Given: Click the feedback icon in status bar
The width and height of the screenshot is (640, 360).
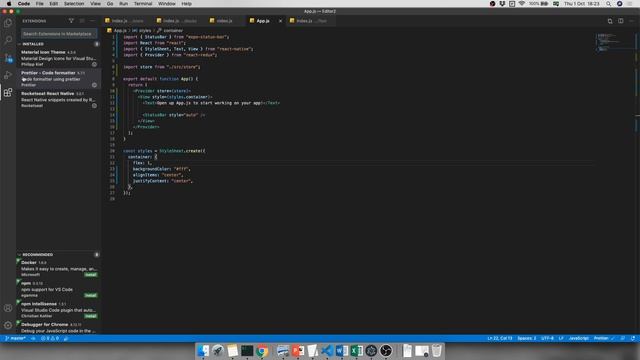Looking at the screenshot, I should tap(622, 338).
